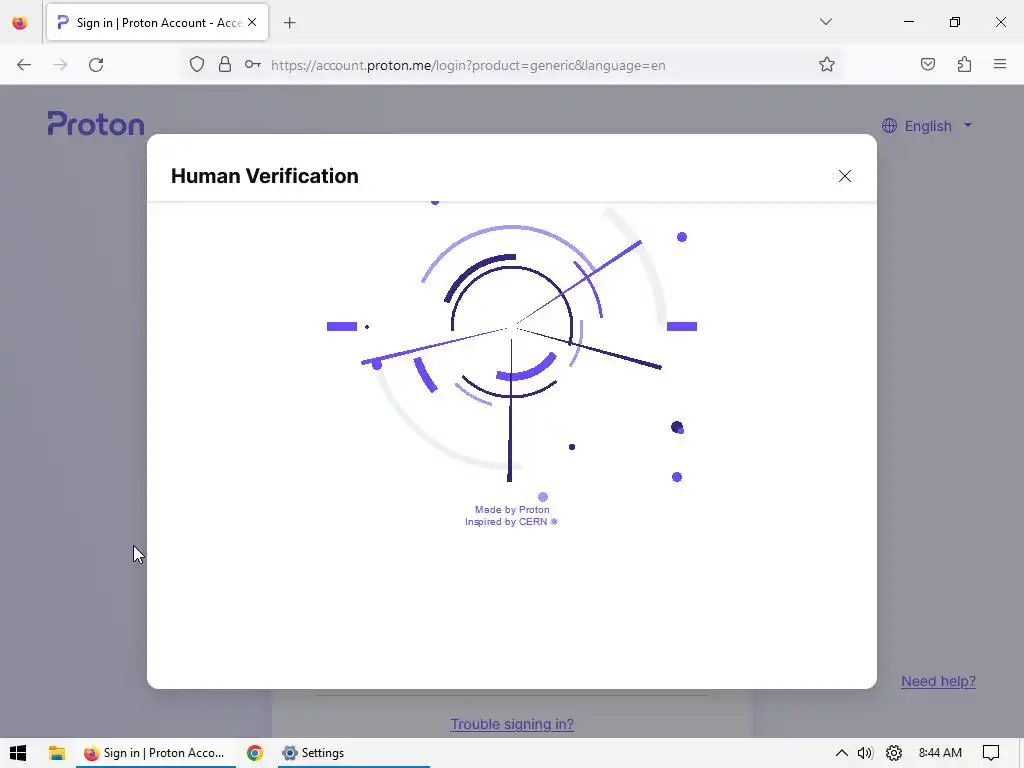Viewport: 1024px width, 768px height.
Task: Open a new browser tab
Action: point(289,23)
